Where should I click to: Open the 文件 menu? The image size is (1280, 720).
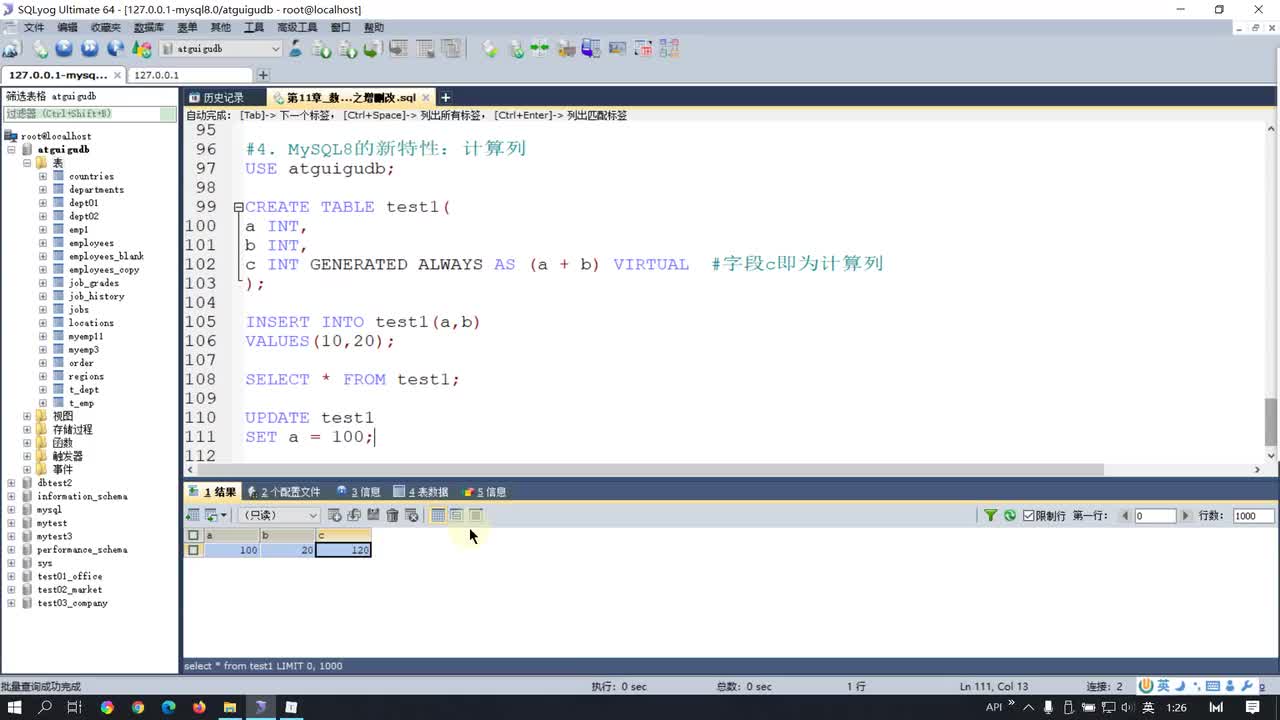click(x=34, y=28)
